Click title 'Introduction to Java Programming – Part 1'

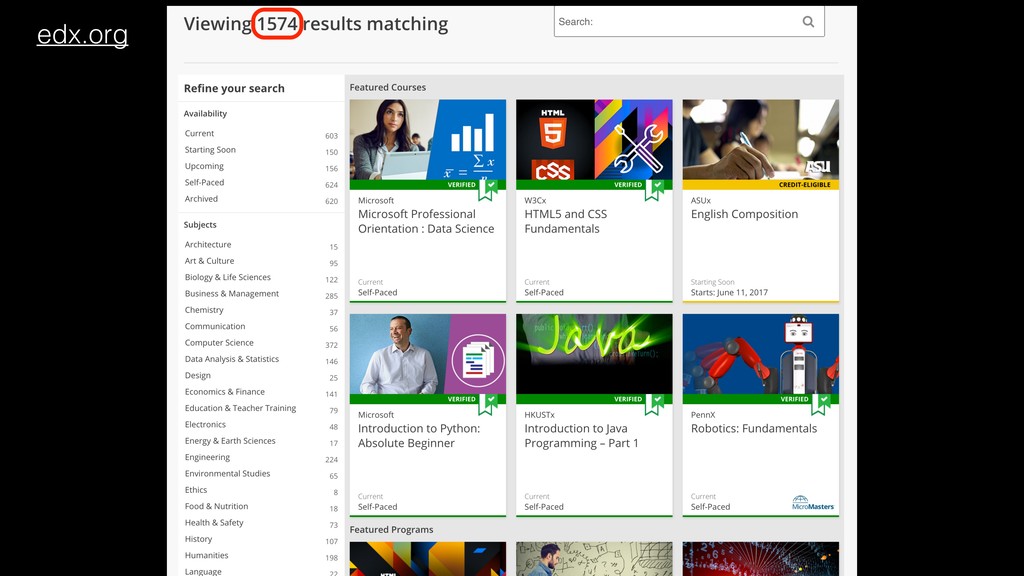(x=581, y=436)
